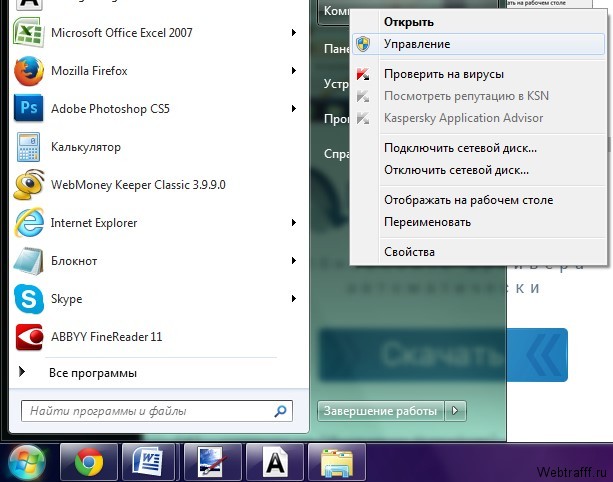Click the search magnifier icon

(x=281, y=411)
